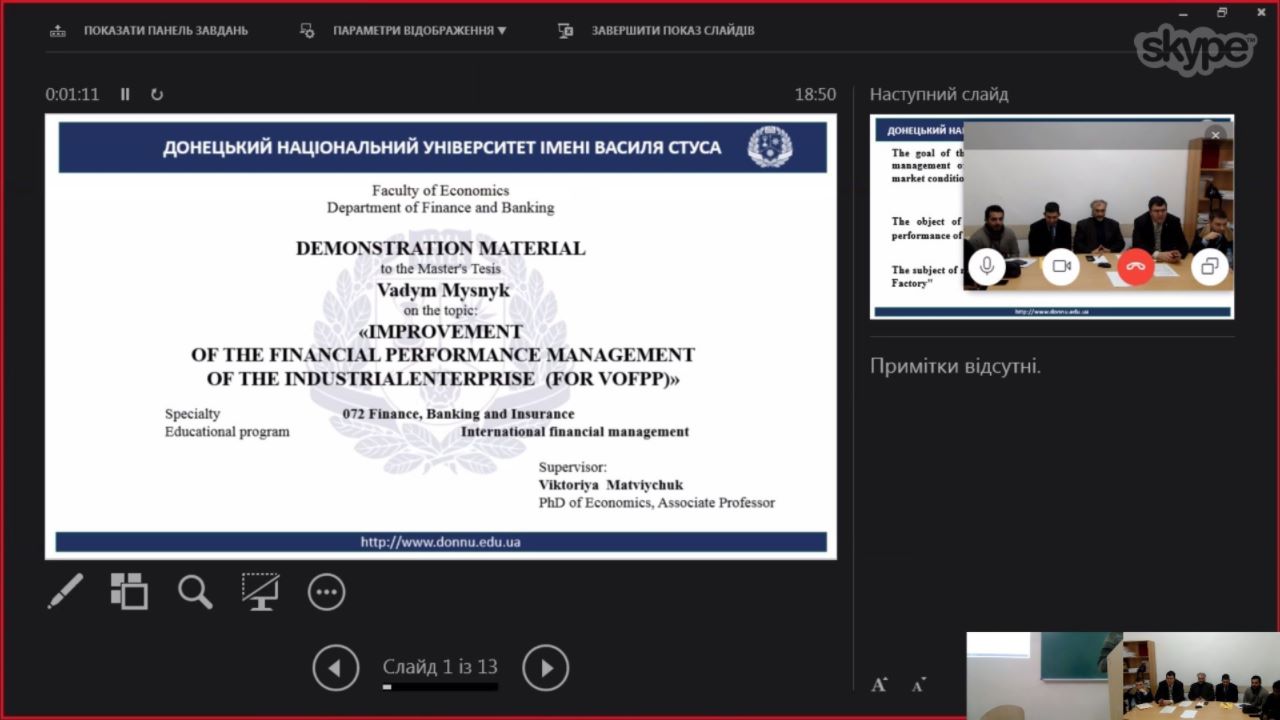Open more slide show options menu
This screenshot has height=720, width=1280.
click(326, 592)
